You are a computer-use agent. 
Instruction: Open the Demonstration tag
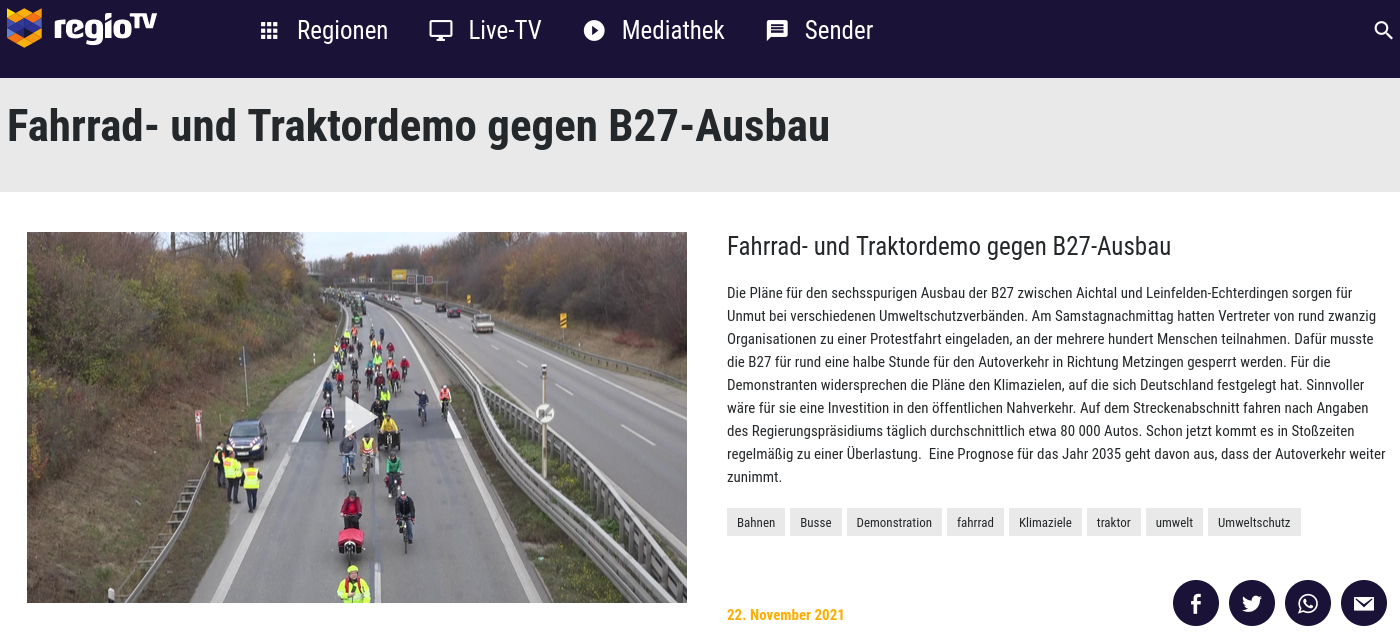tap(894, 522)
